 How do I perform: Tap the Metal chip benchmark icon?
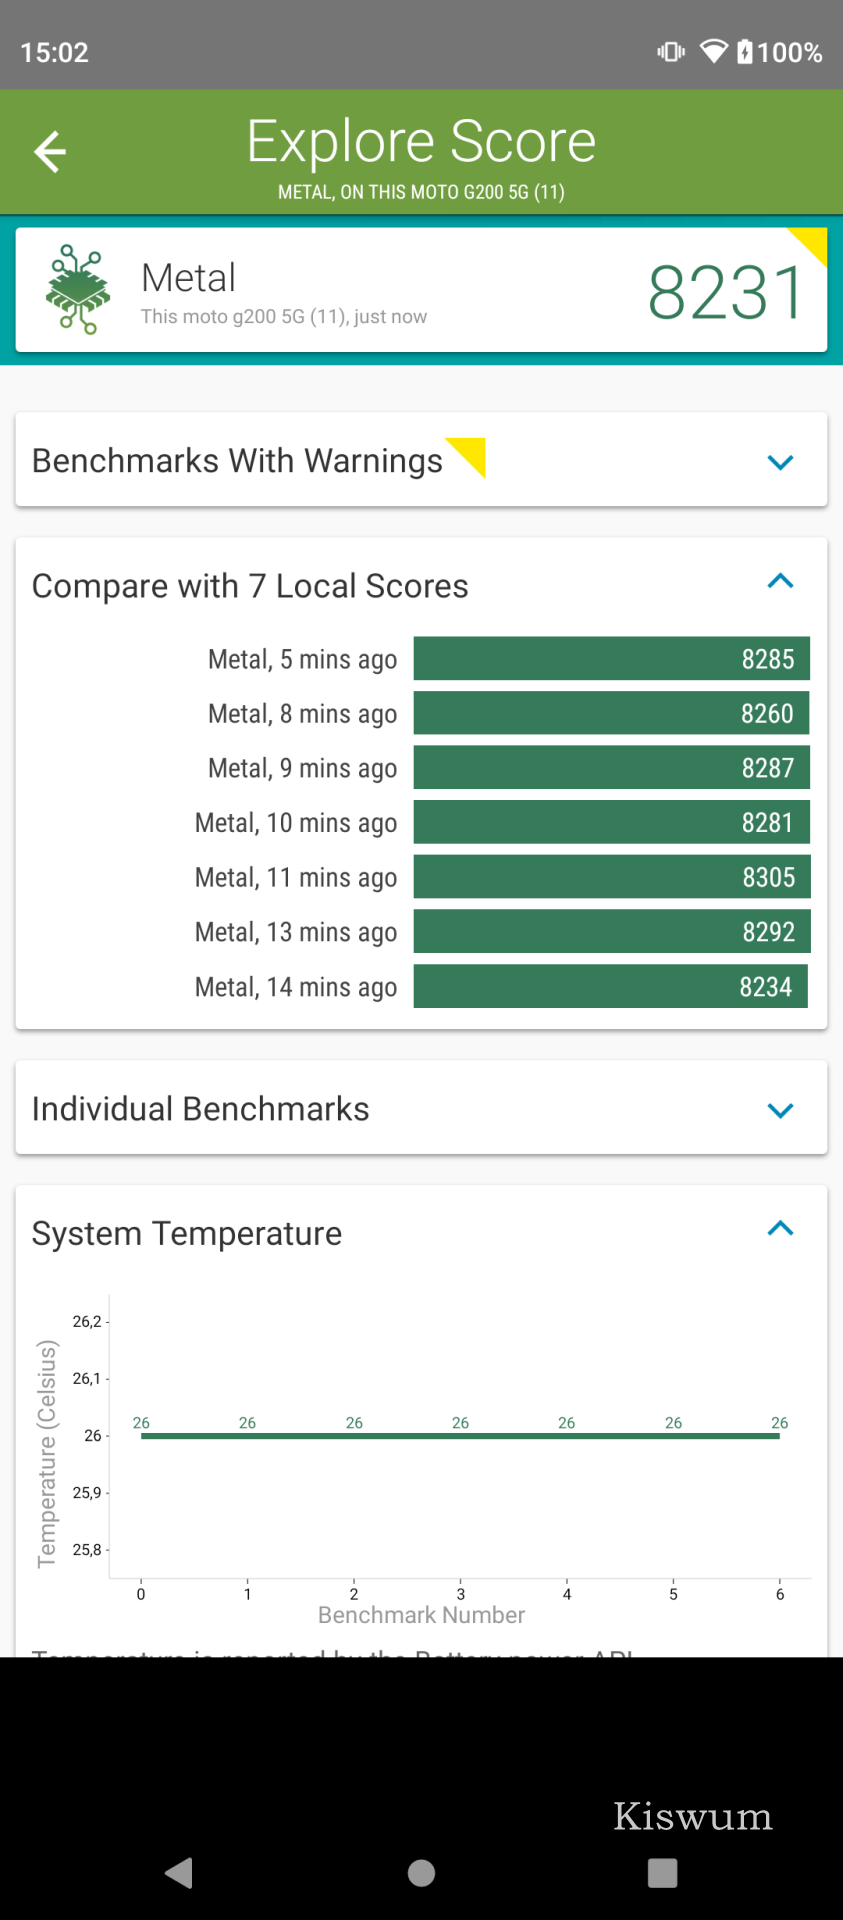pyautogui.click(x=78, y=289)
